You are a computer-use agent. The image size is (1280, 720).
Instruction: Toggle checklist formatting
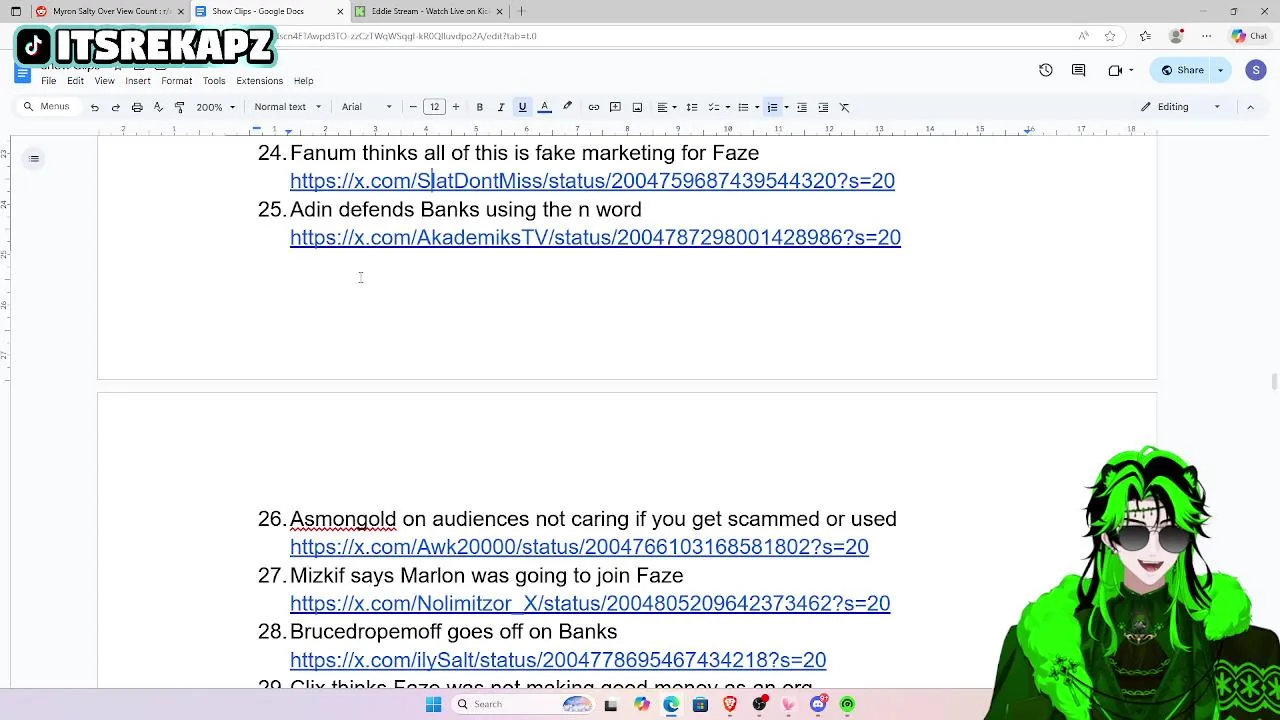(x=714, y=107)
